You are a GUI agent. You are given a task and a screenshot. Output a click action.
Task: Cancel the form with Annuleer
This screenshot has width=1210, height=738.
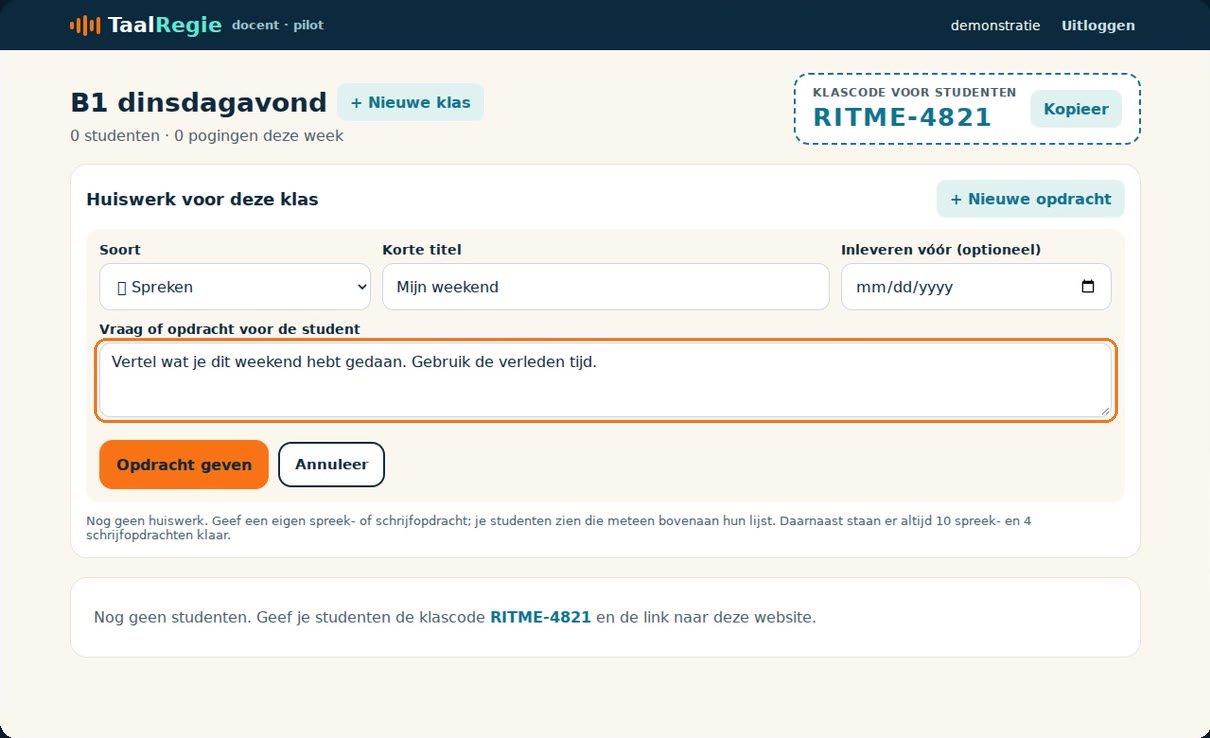[x=331, y=465]
